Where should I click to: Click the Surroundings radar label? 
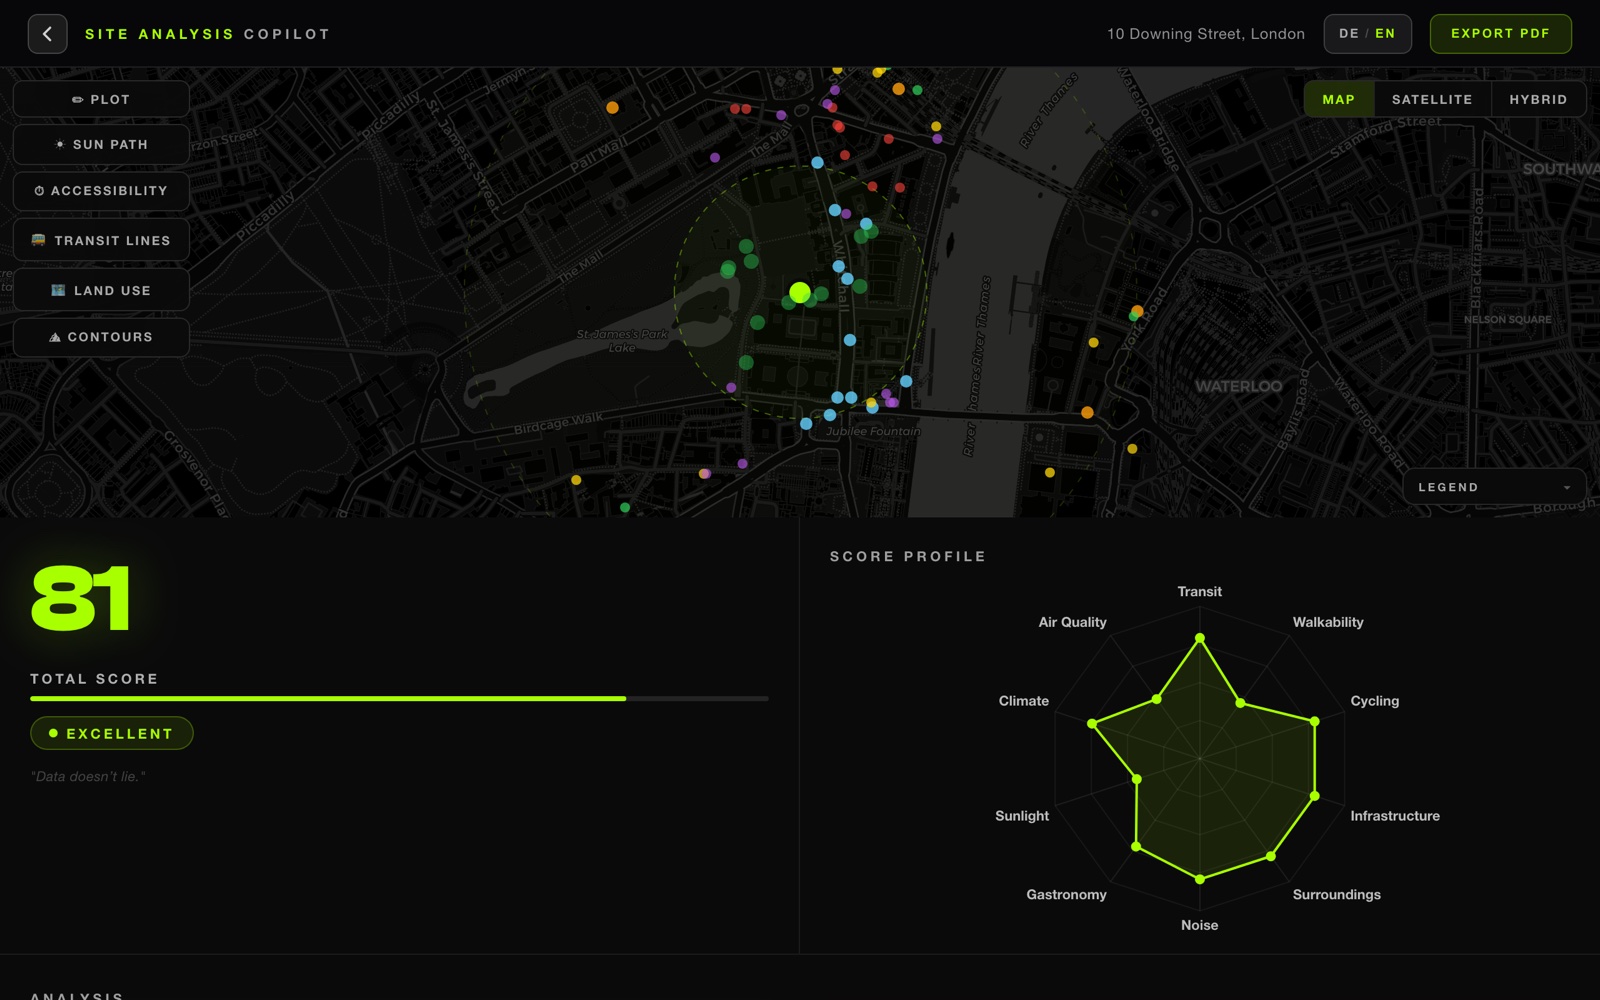tap(1336, 895)
